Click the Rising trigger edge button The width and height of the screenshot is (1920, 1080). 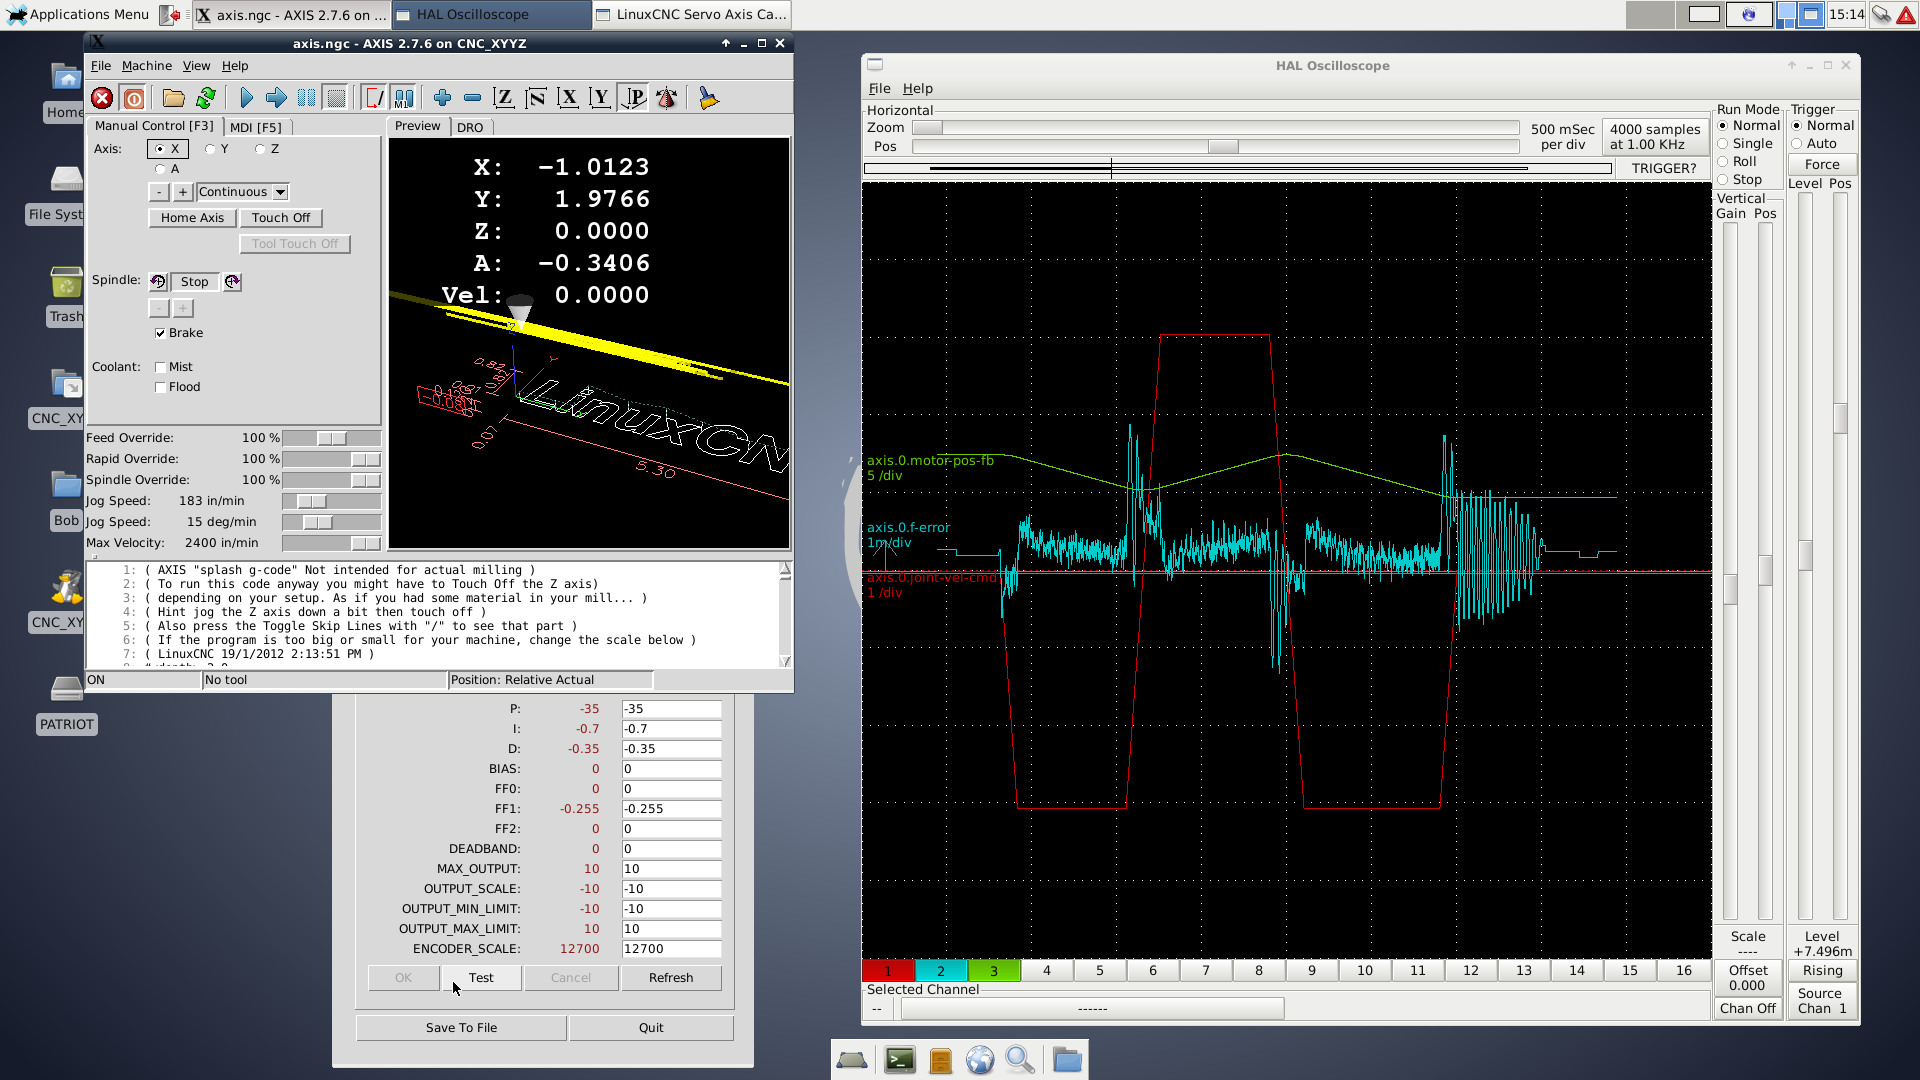coord(1822,971)
